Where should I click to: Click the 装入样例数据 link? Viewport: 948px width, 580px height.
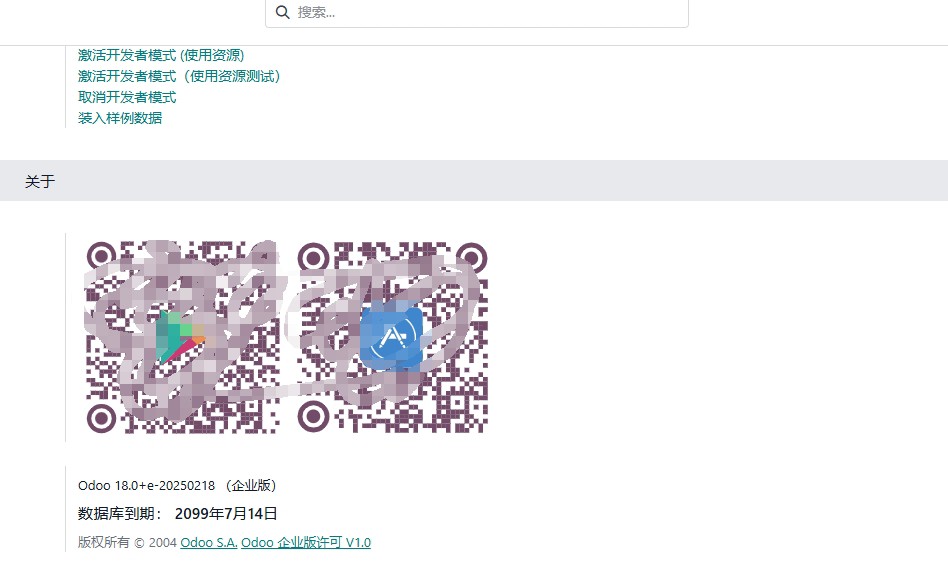pos(120,118)
